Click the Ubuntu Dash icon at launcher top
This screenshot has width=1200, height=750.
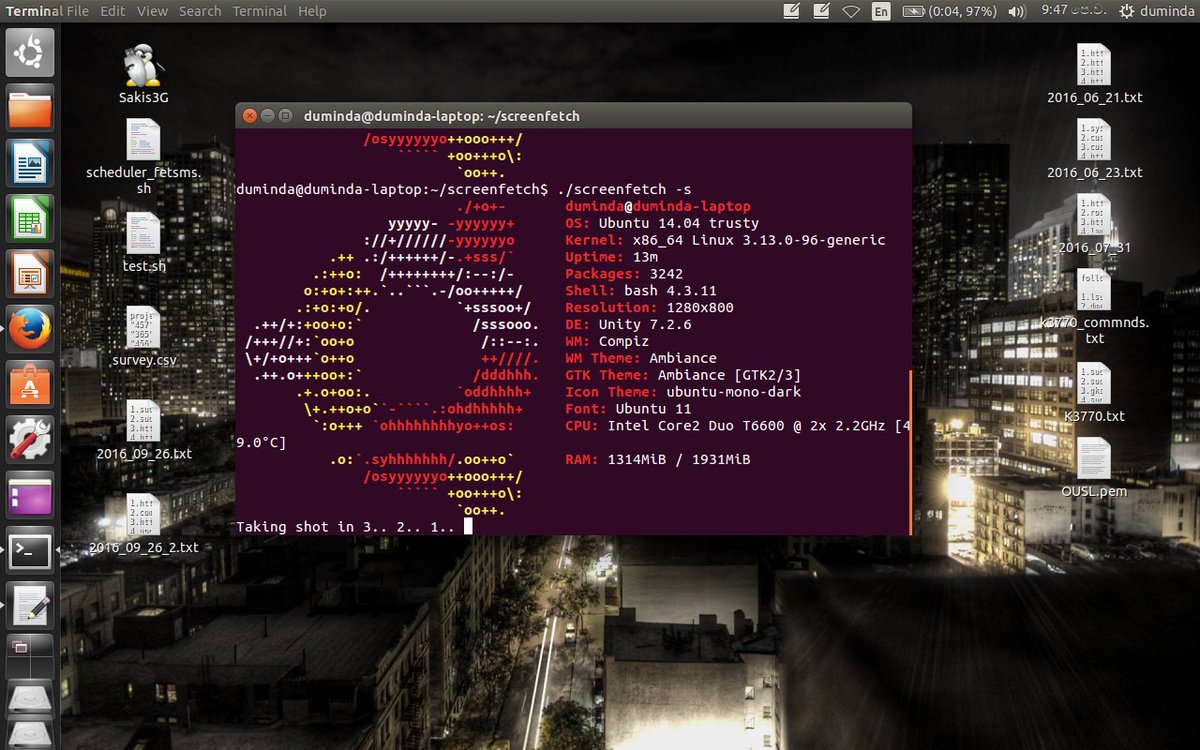pyautogui.click(x=28, y=52)
